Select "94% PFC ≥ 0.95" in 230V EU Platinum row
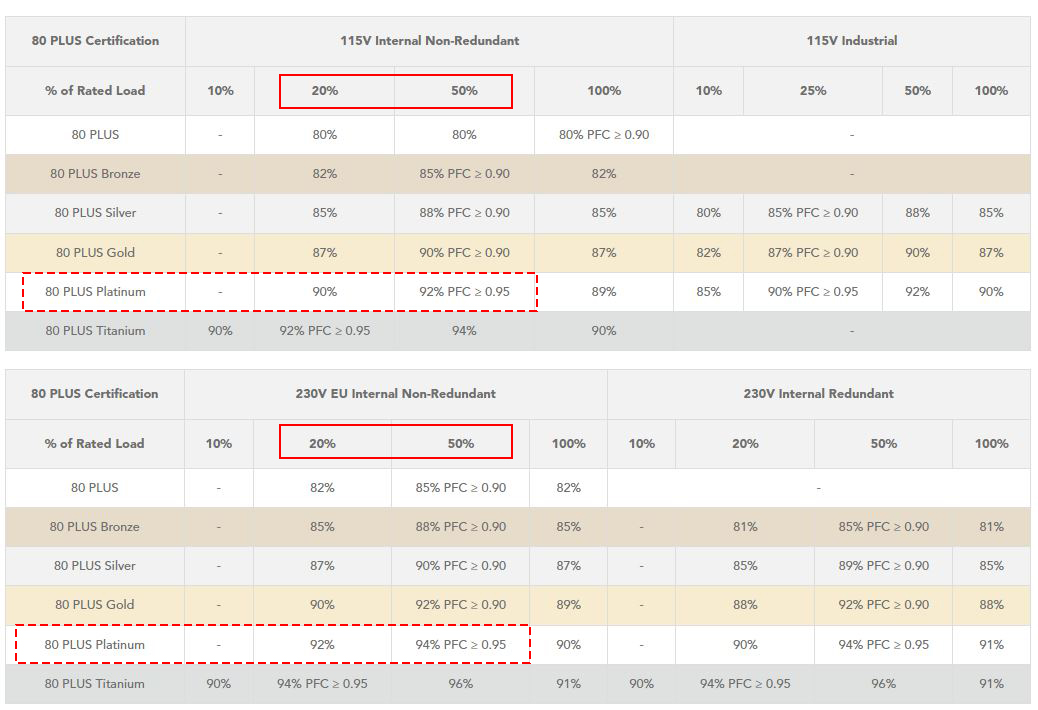 tap(460, 644)
